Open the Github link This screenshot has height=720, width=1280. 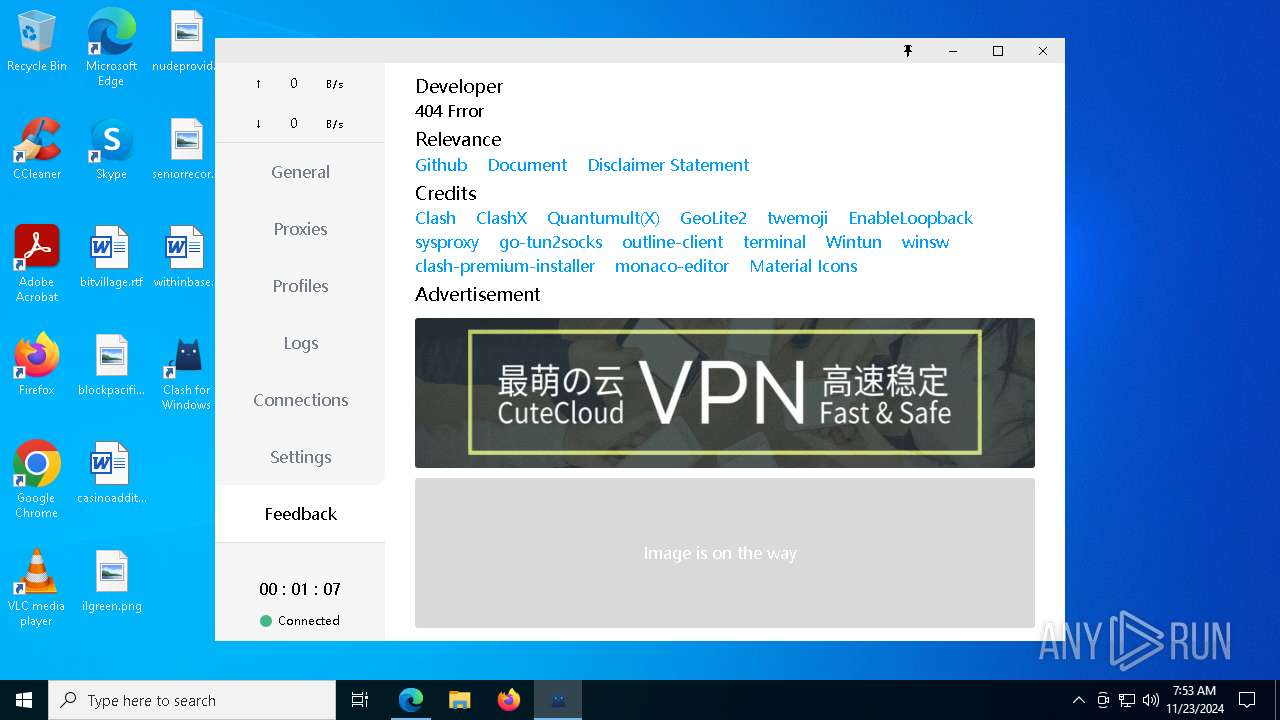pyautogui.click(x=441, y=165)
